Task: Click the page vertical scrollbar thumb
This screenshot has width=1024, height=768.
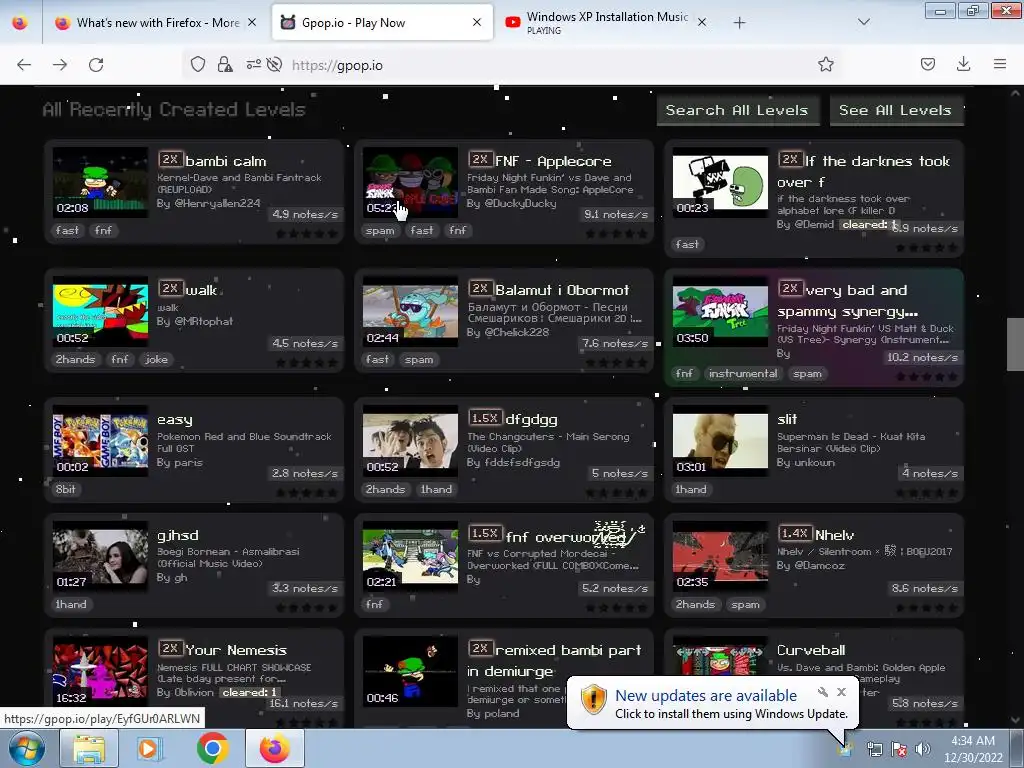Action: [1015, 344]
